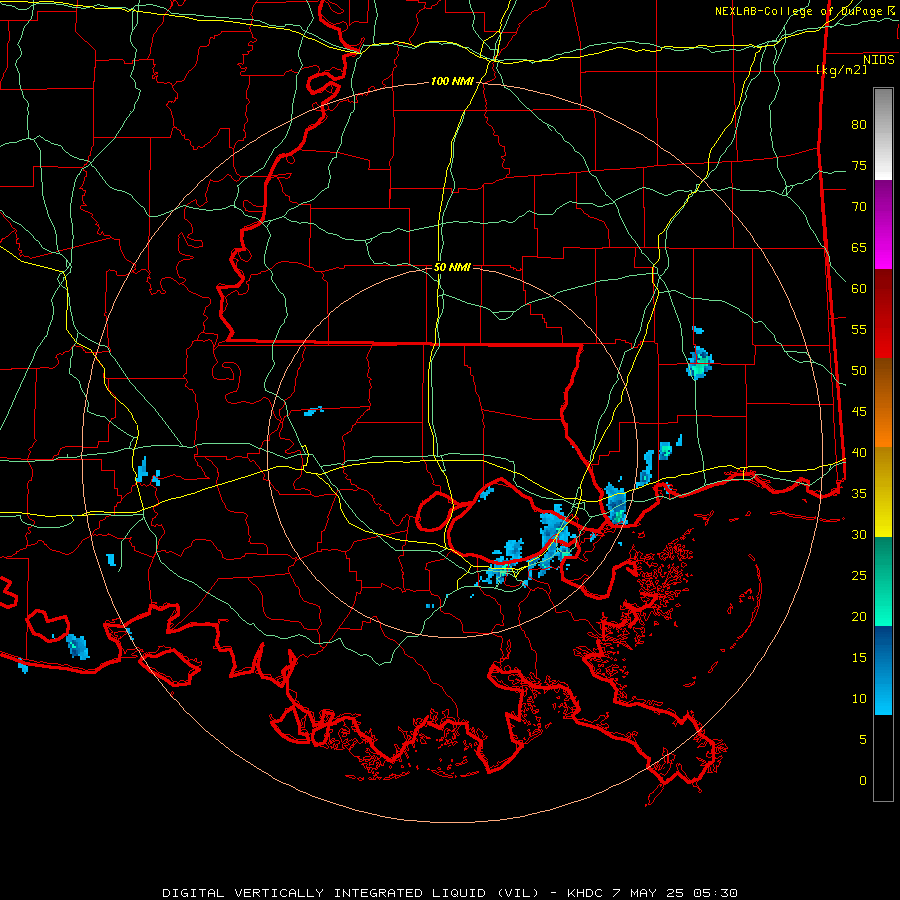Click the [kg/m2] units label
This screenshot has width=900, height=900.
coord(841,70)
